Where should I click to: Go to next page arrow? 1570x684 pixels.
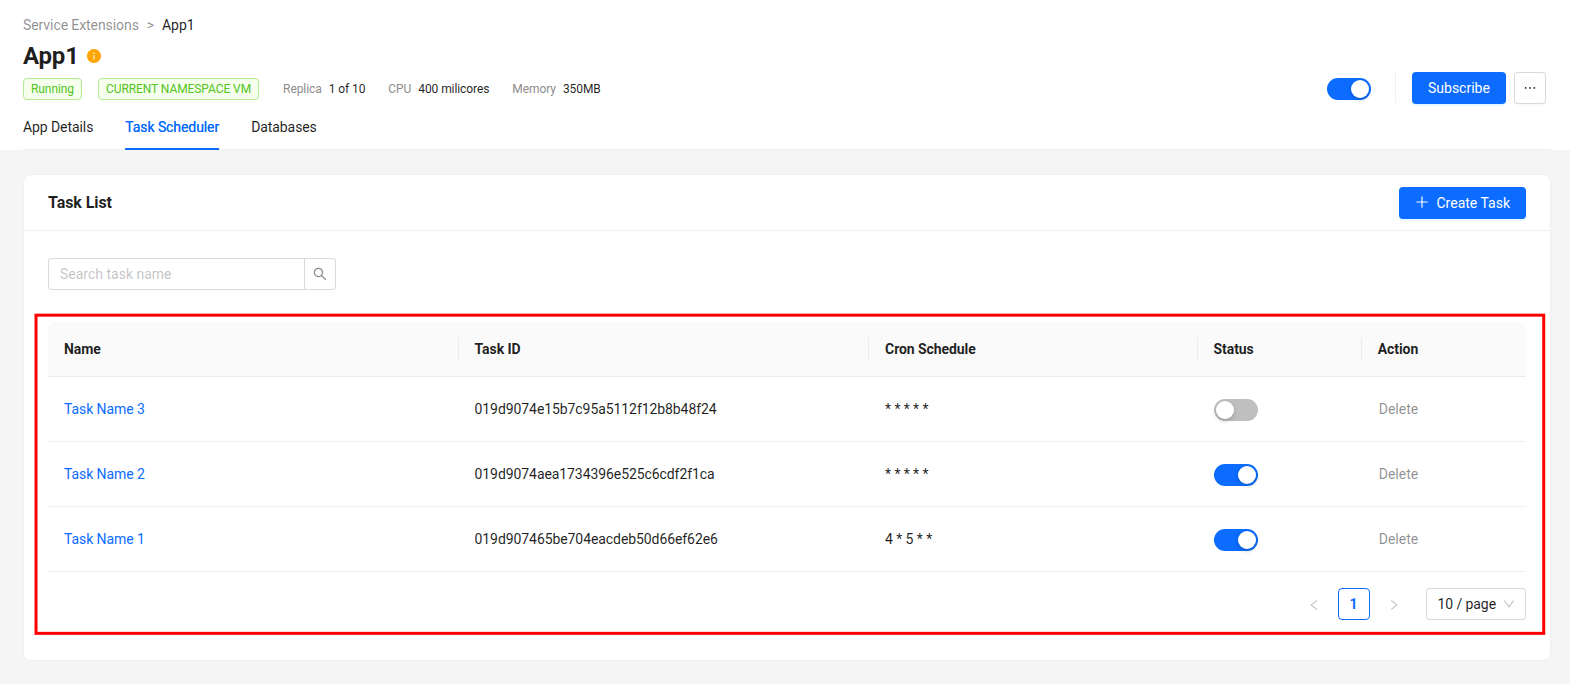click(1394, 604)
